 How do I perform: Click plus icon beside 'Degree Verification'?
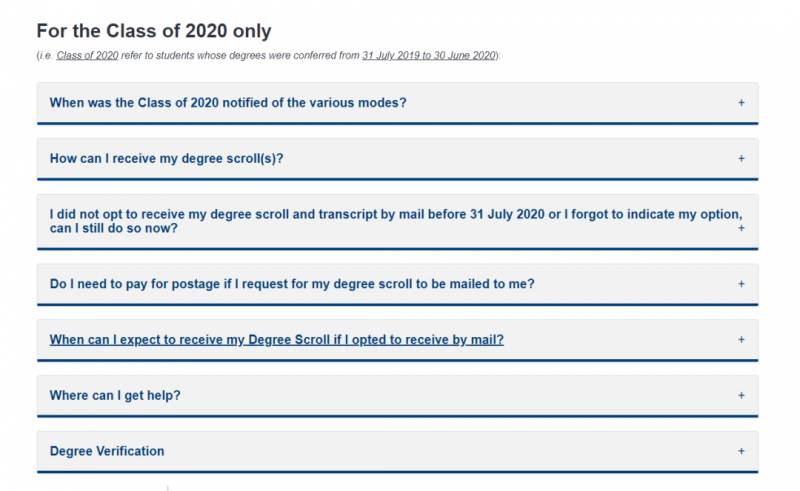[x=741, y=451]
